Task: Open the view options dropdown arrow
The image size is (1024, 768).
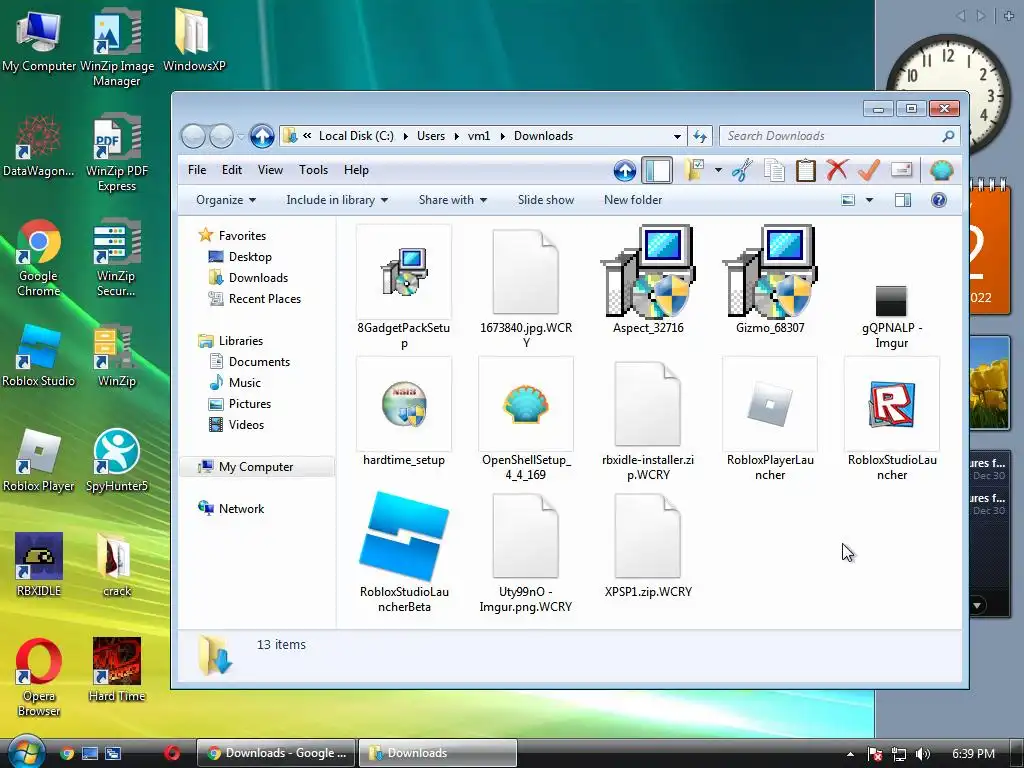Action: point(869,200)
